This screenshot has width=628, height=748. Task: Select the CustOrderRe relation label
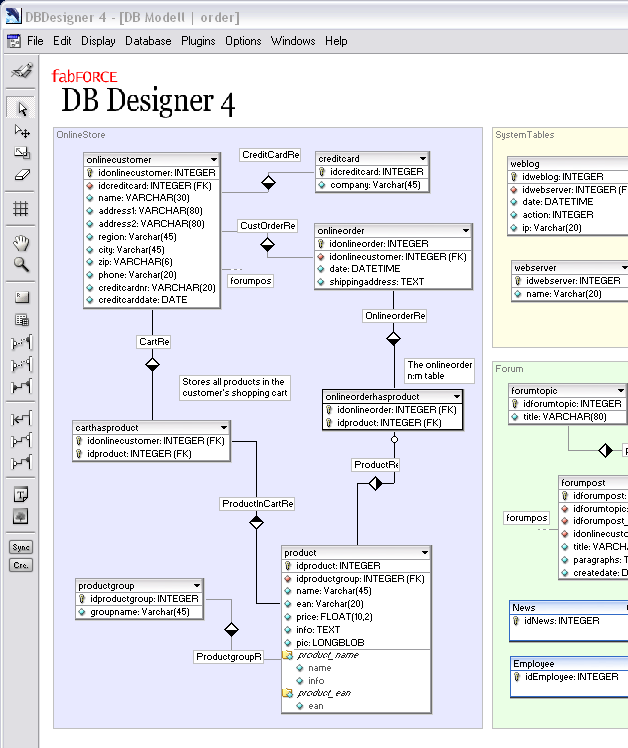[x=268, y=226]
